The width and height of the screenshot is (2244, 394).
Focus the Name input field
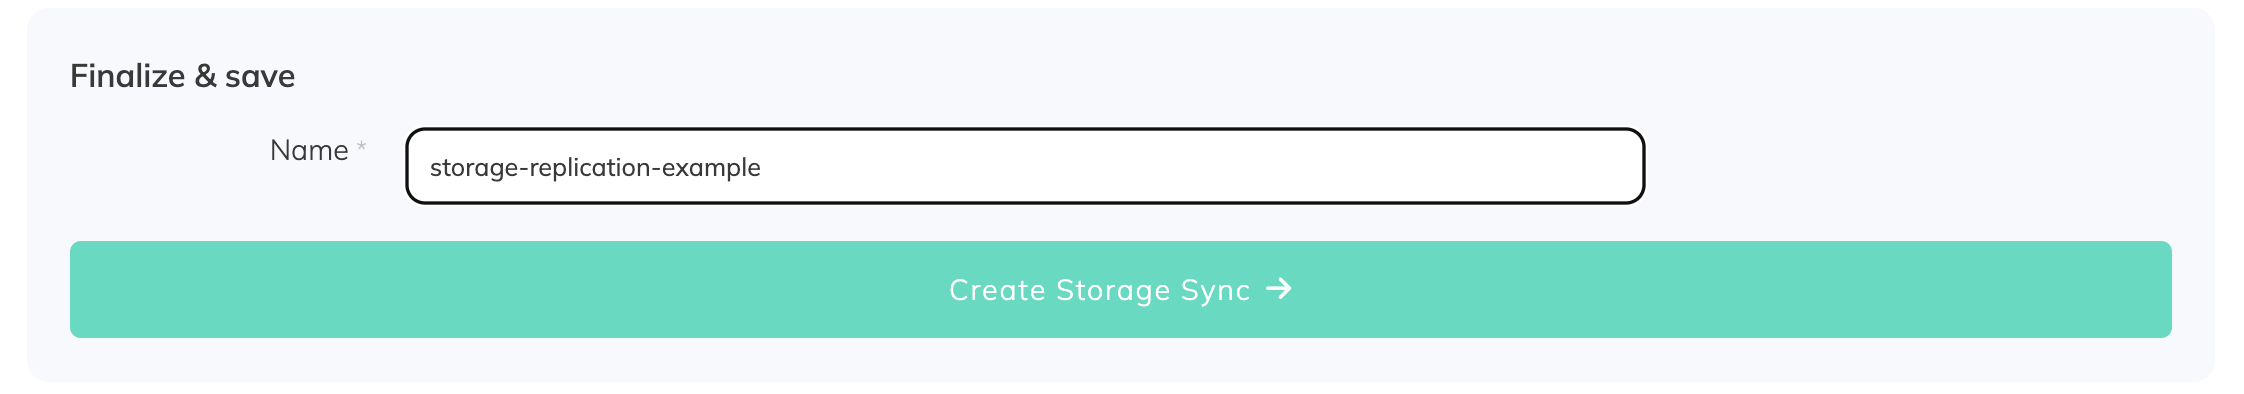[x=1025, y=166]
